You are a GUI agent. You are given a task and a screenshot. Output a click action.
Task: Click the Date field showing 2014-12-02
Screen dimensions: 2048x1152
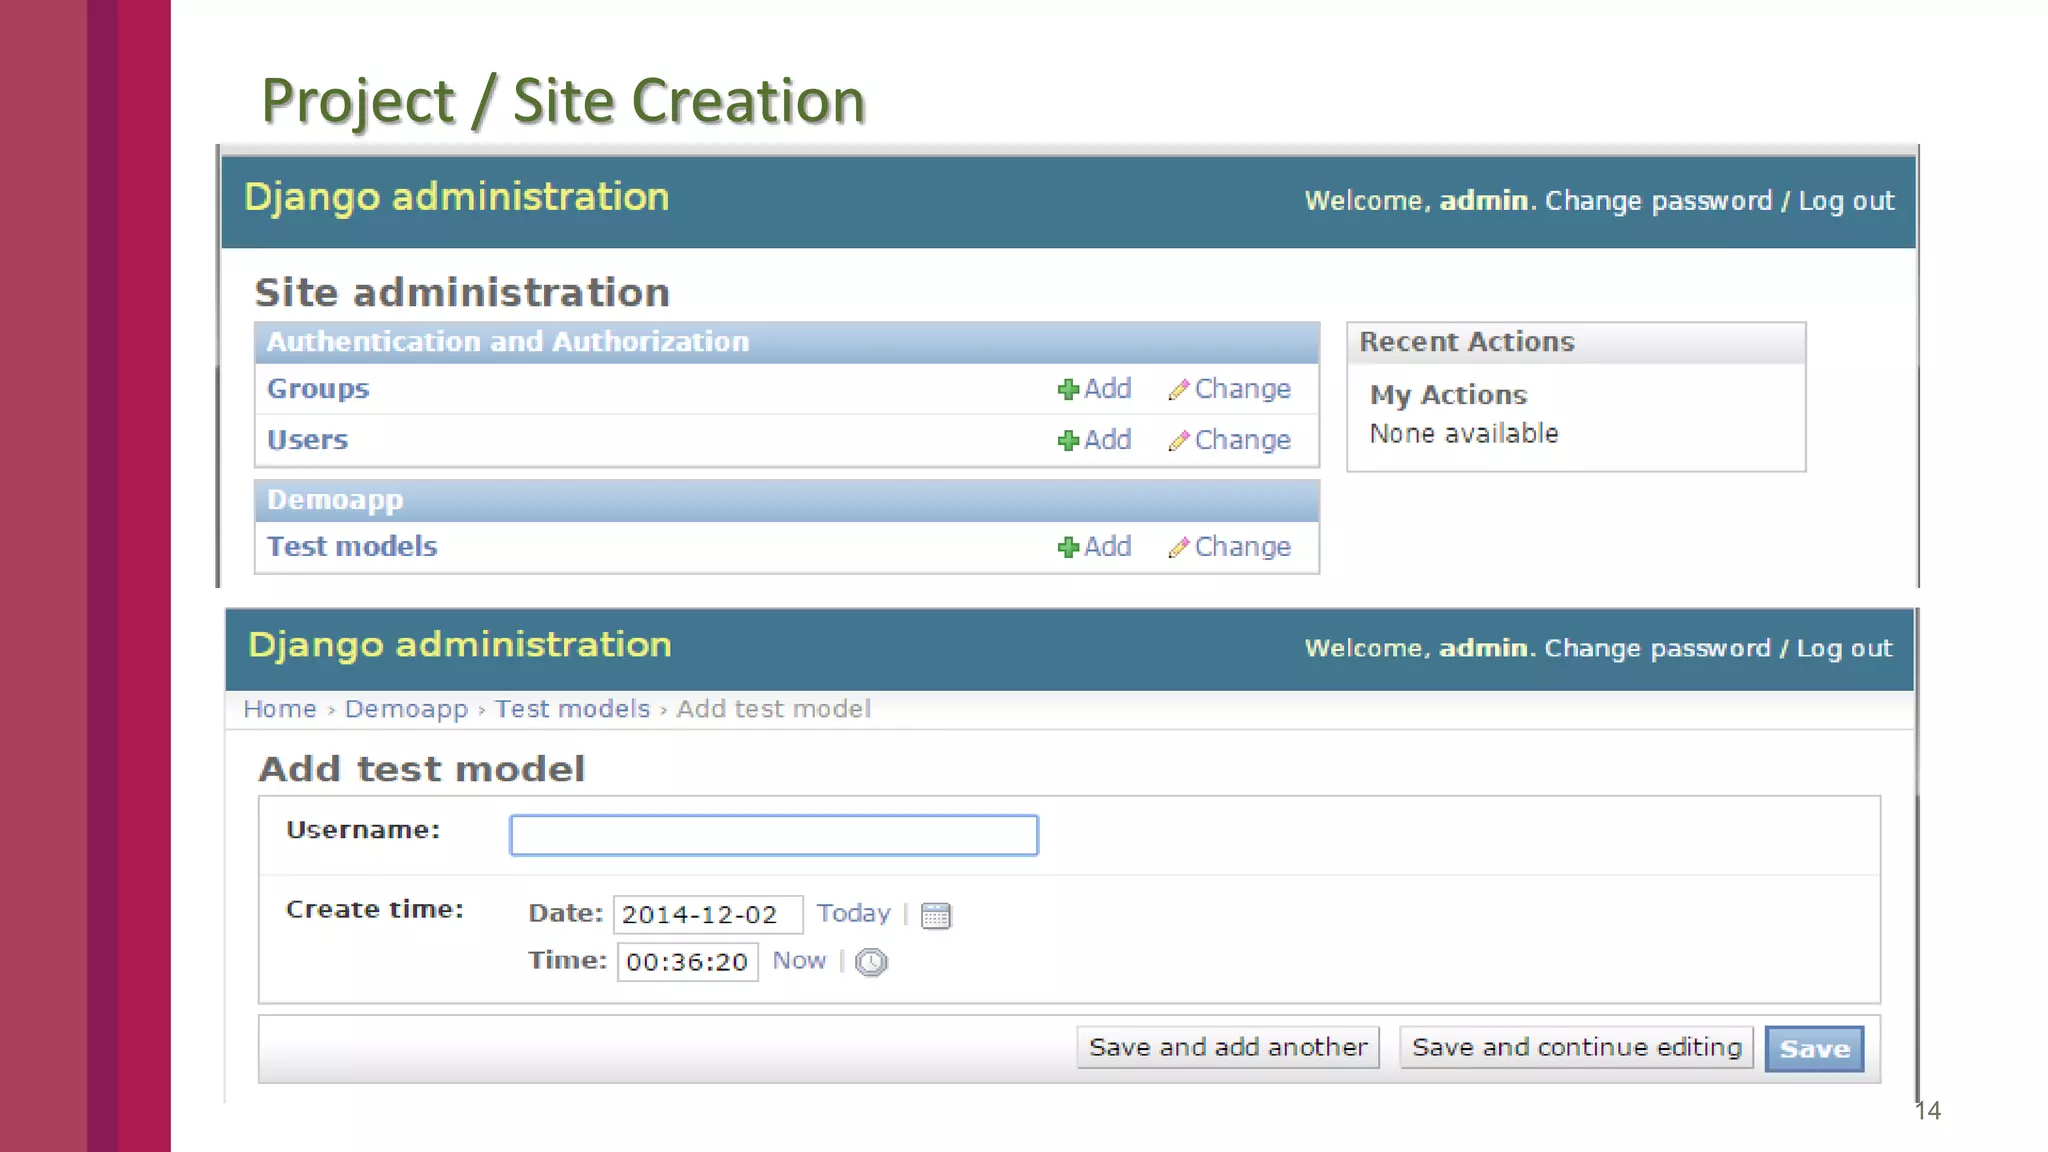[707, 914]
